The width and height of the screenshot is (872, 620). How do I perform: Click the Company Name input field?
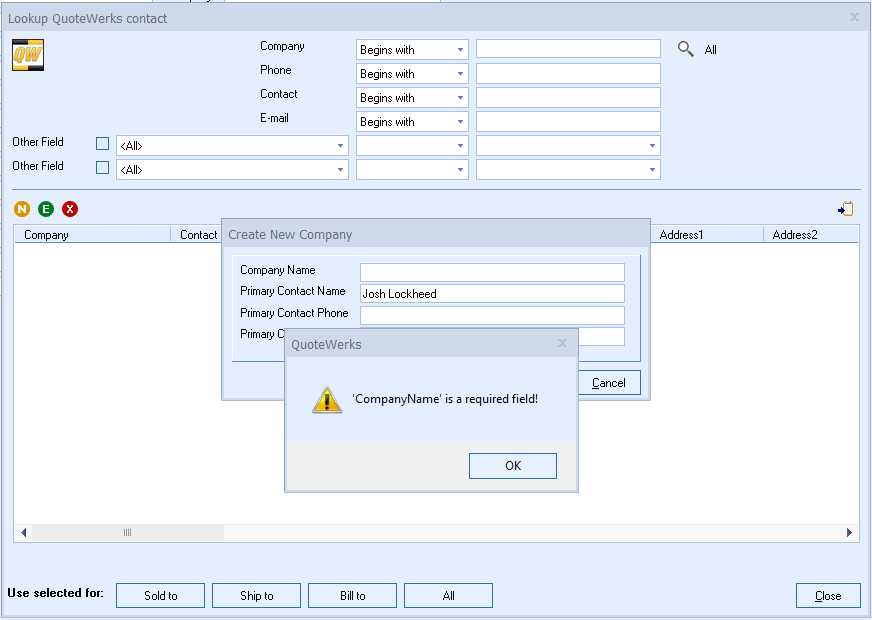[x=492, y=272]
